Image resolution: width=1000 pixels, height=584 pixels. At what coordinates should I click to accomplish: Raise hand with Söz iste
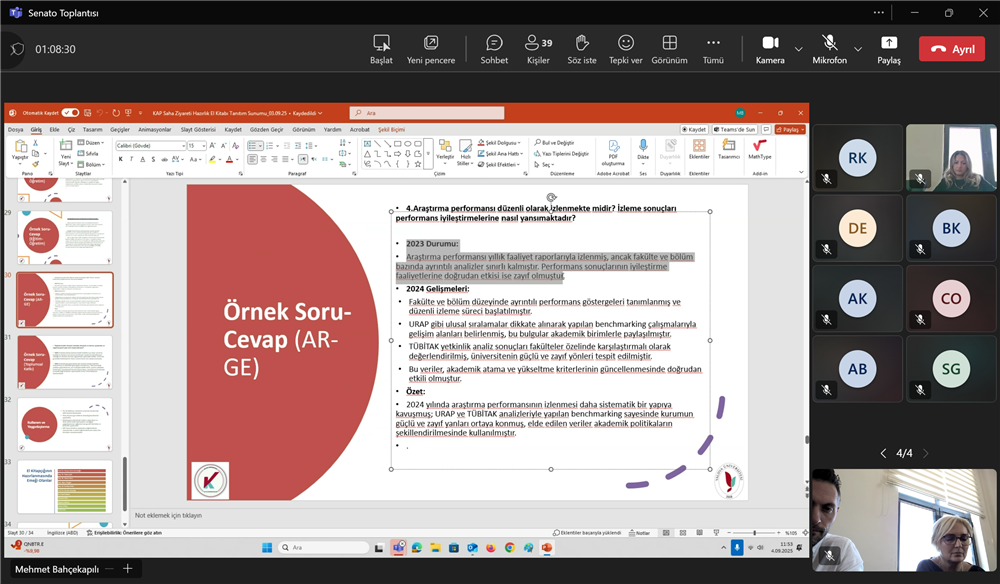(x=582, y=50)
